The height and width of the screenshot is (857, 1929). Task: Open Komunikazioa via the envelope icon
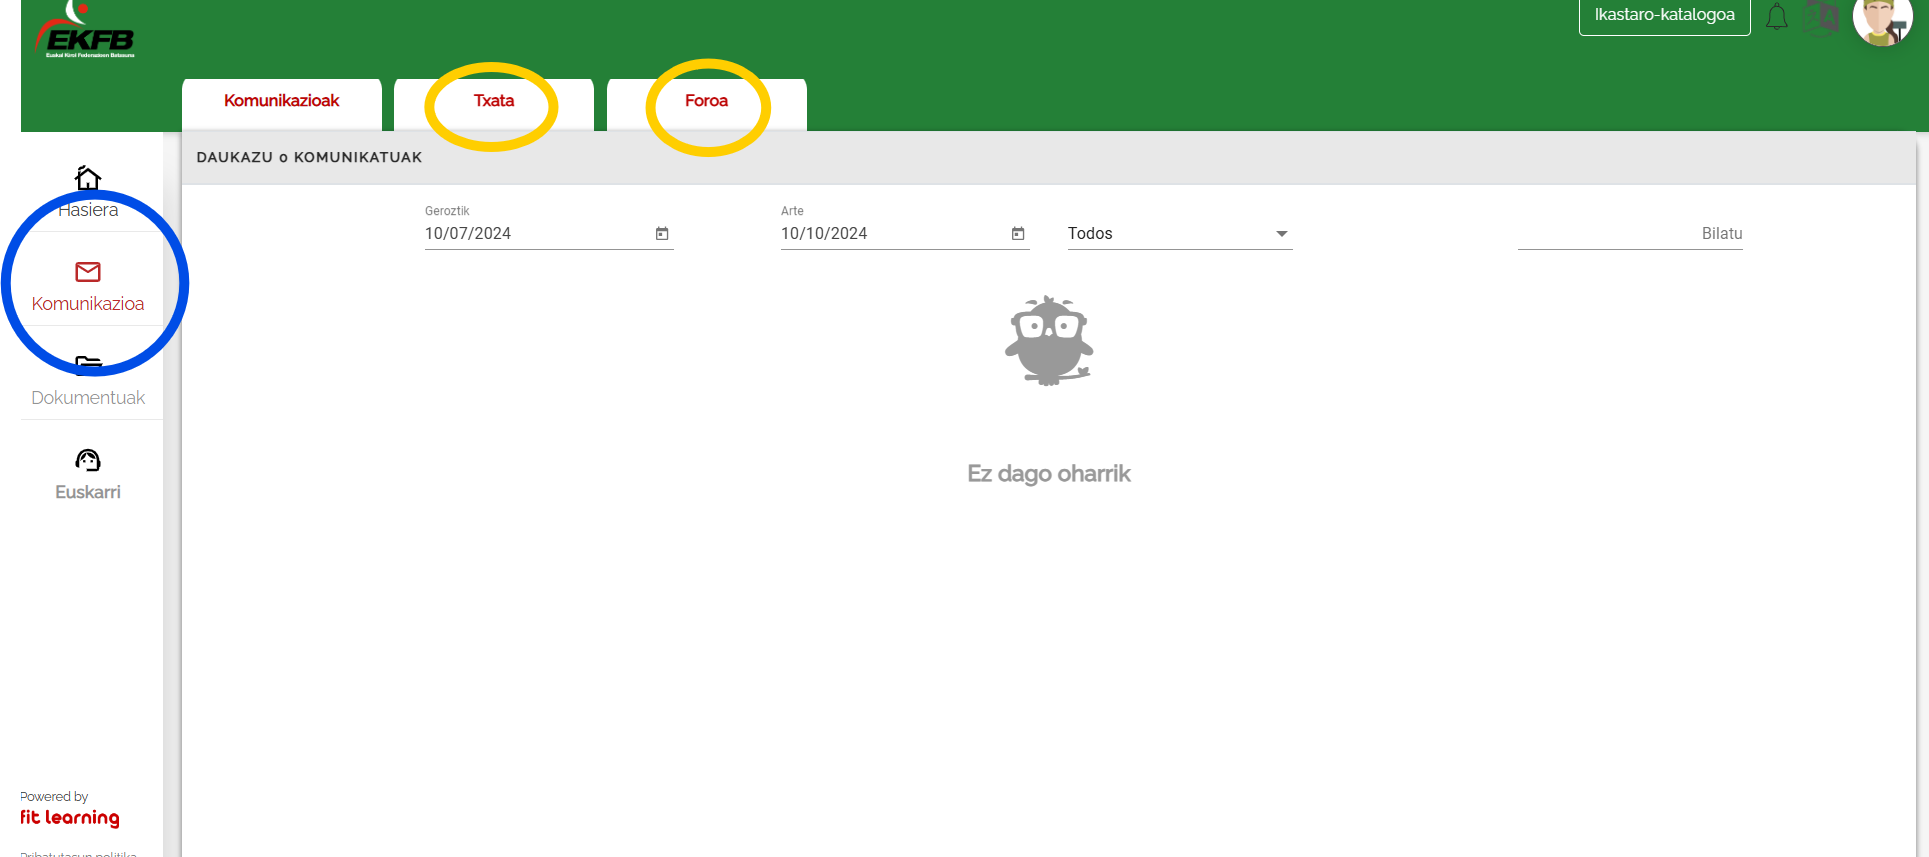(88, 272)
